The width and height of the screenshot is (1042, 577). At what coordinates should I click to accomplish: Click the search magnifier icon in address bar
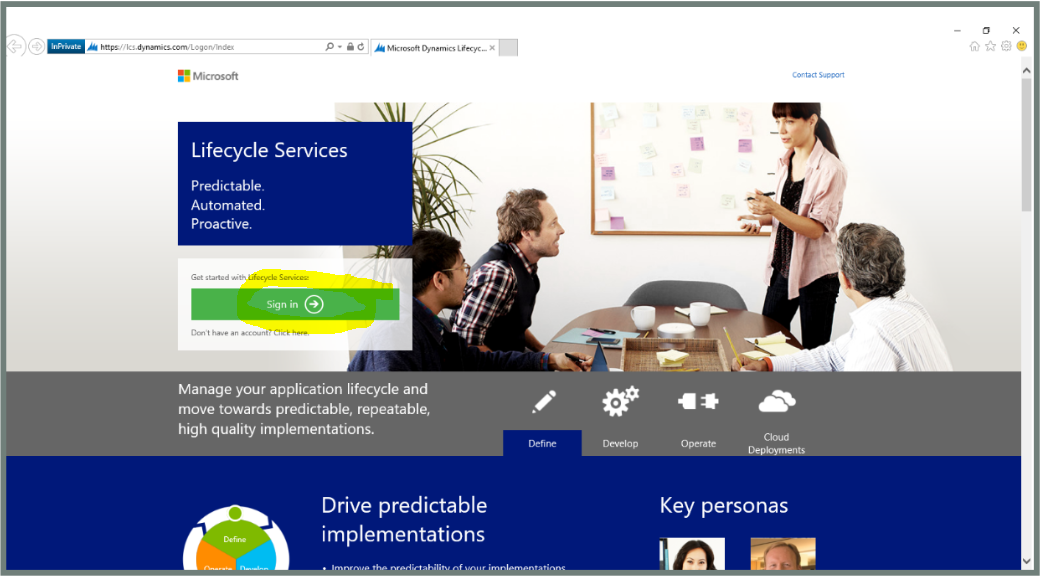point(329,47)
